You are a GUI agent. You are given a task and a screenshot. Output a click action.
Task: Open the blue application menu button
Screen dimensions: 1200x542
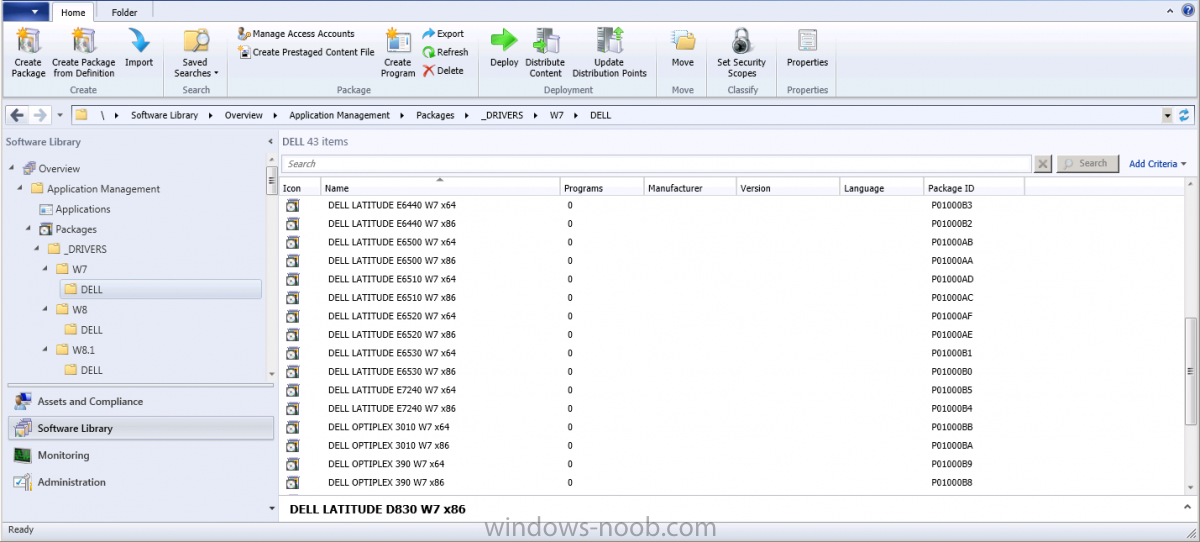[25, 12]
